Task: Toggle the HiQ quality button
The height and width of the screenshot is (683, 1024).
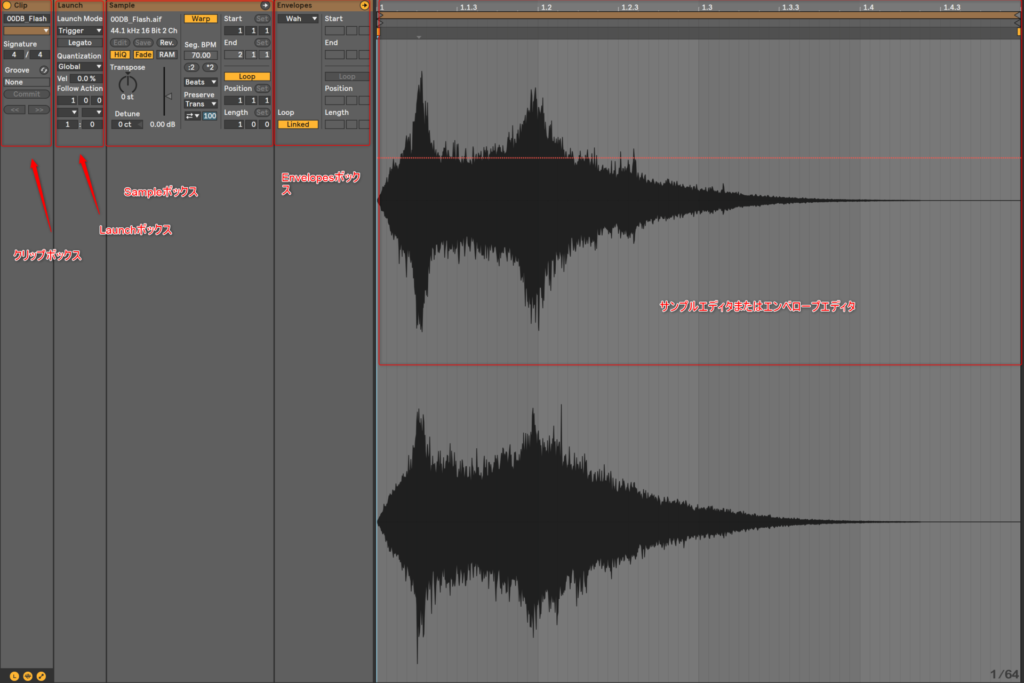Action: (120, 54)
